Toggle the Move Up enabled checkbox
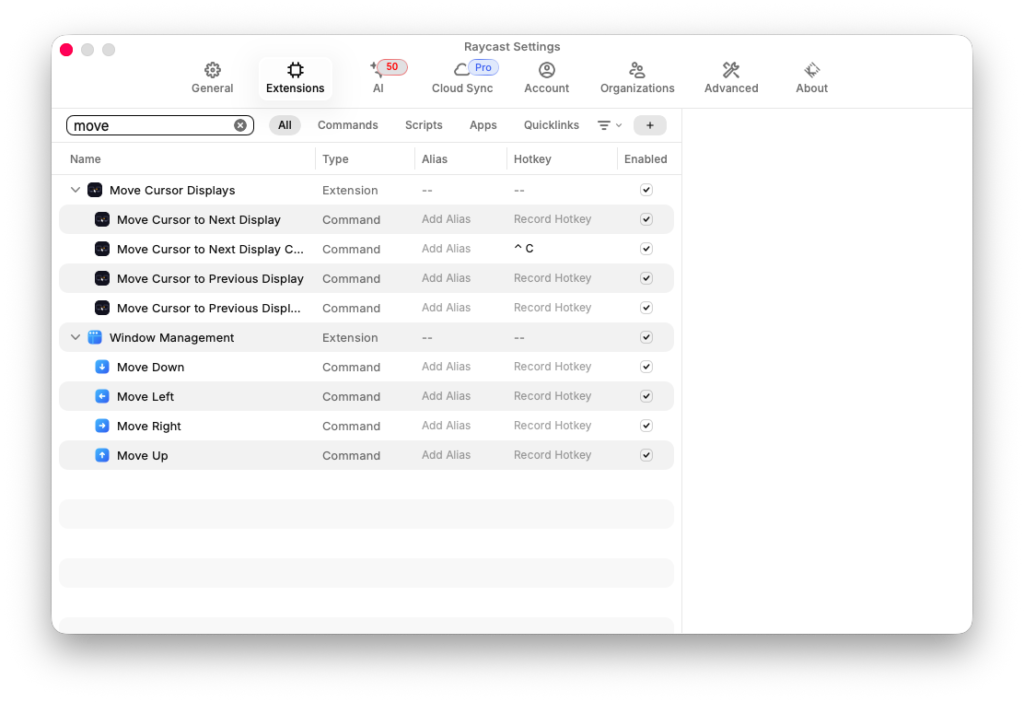This screenshot has width=1024, height=702. coord(646,455)
